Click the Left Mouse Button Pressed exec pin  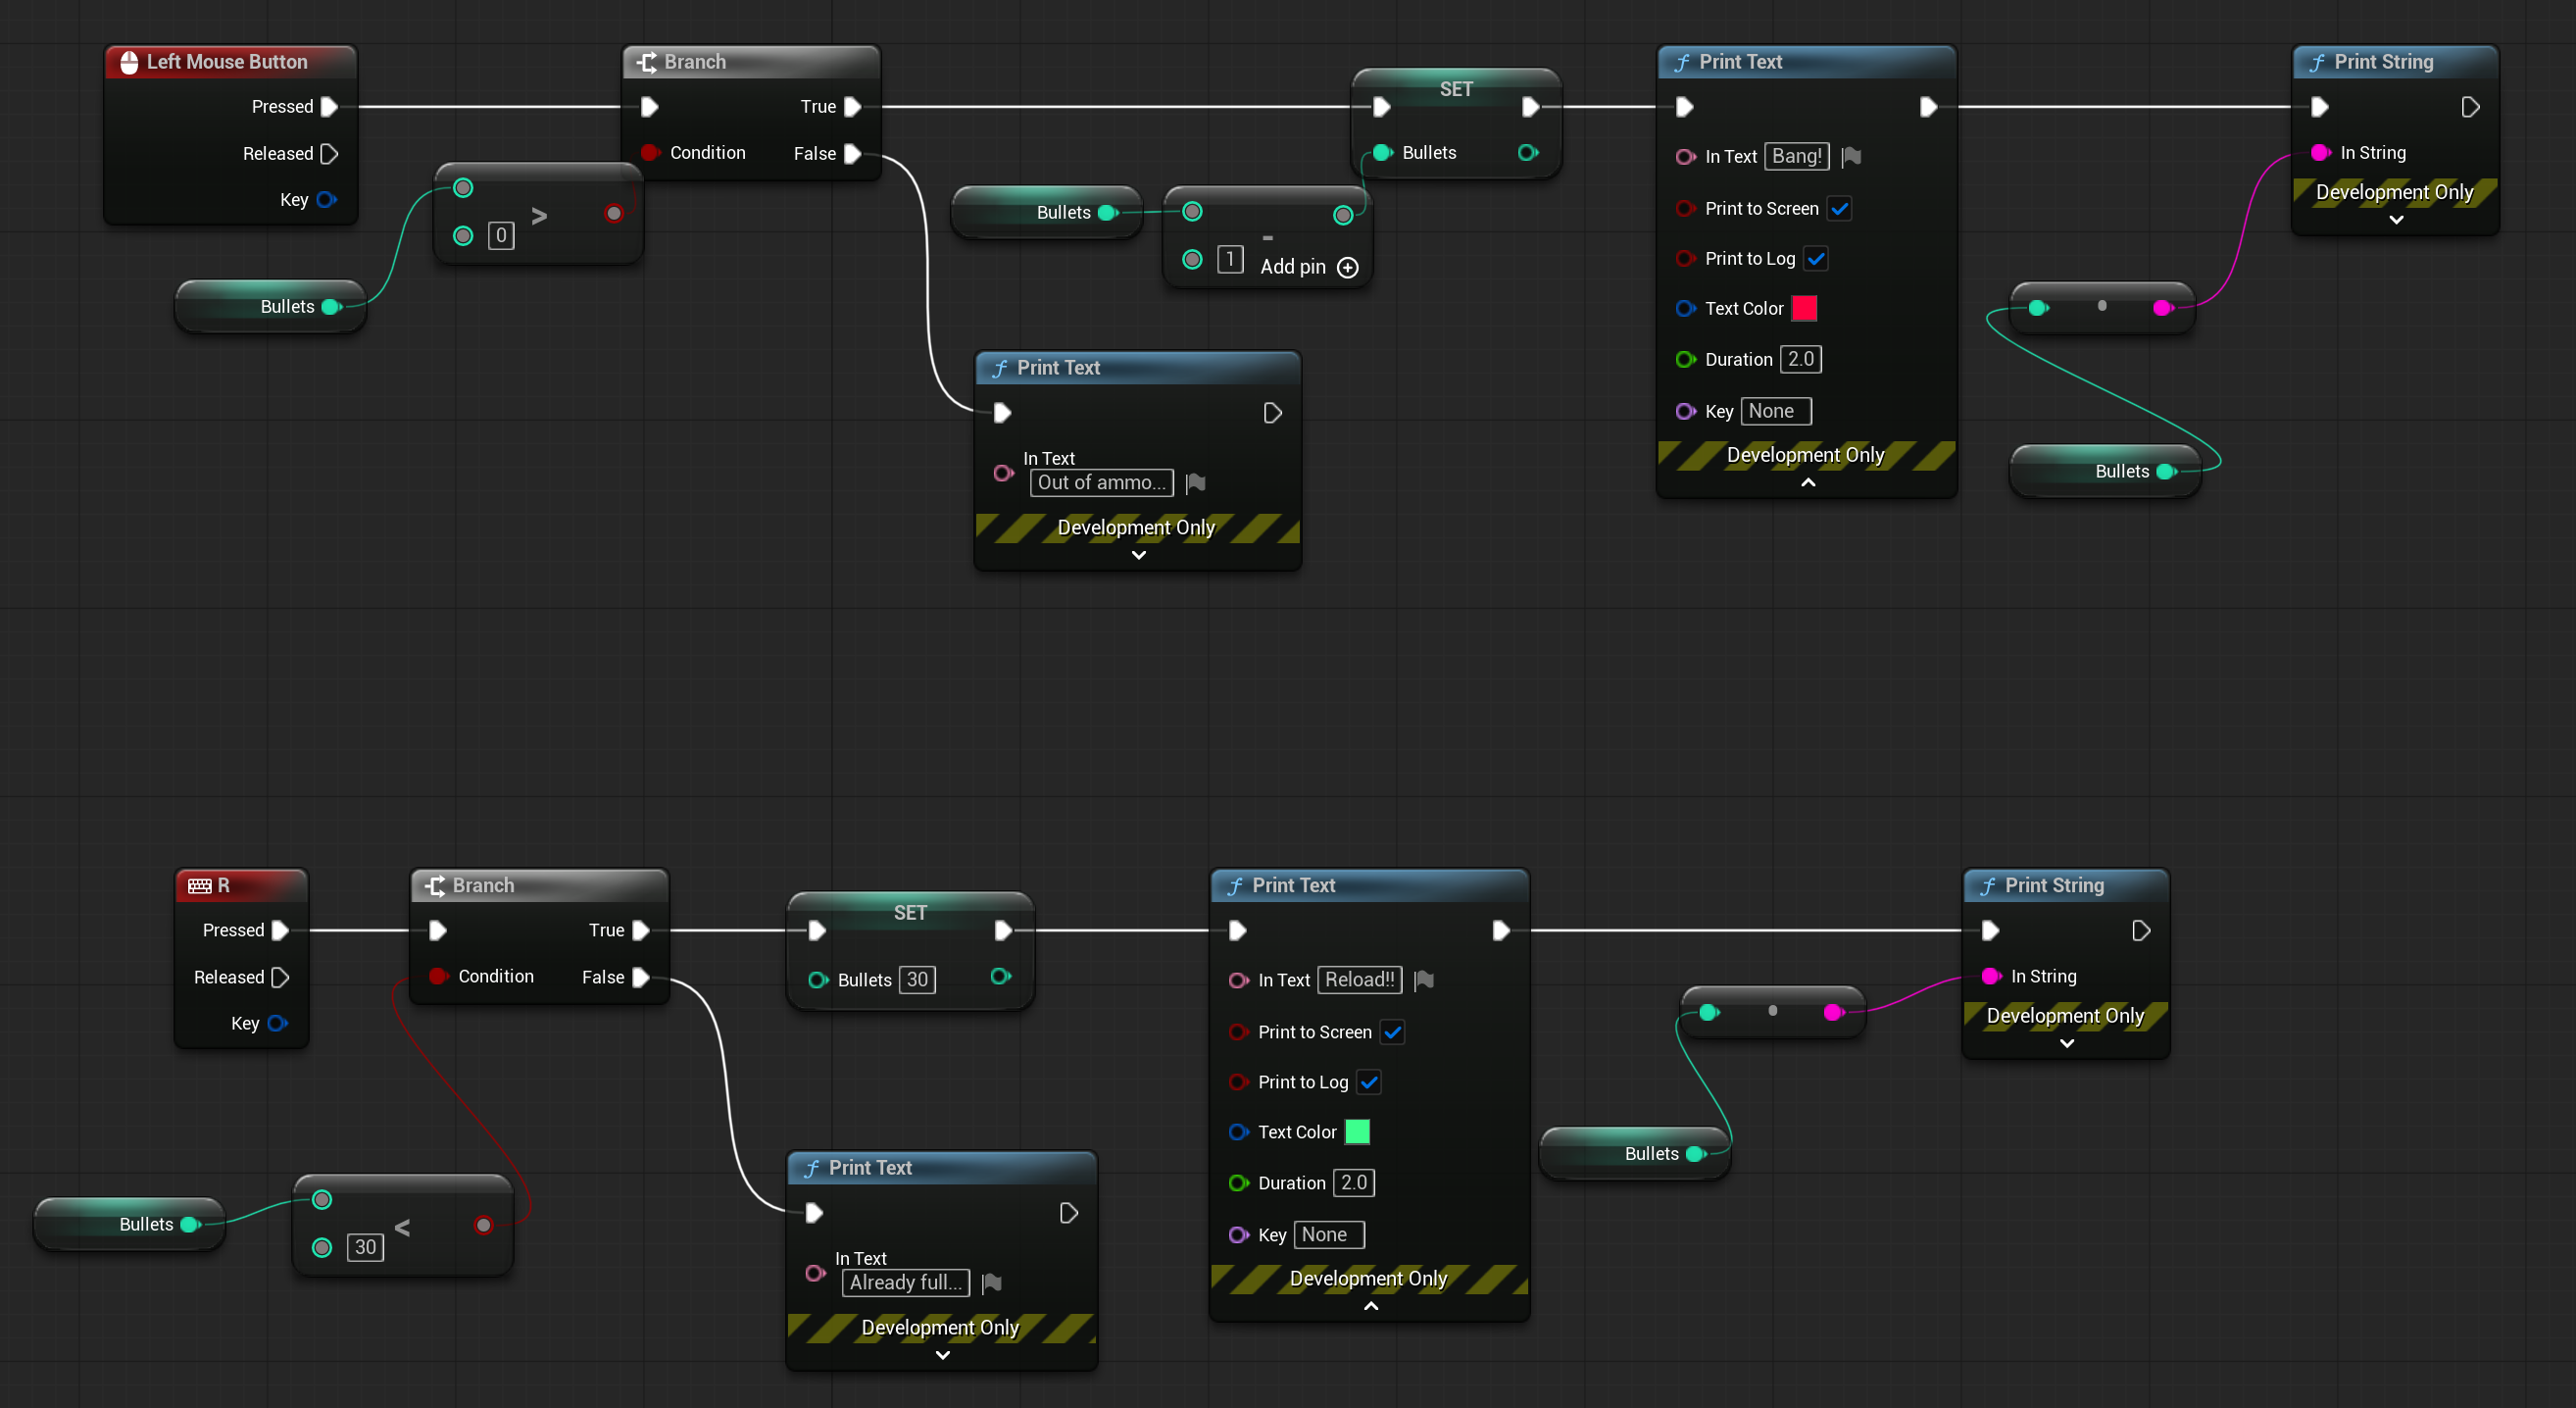329,107
